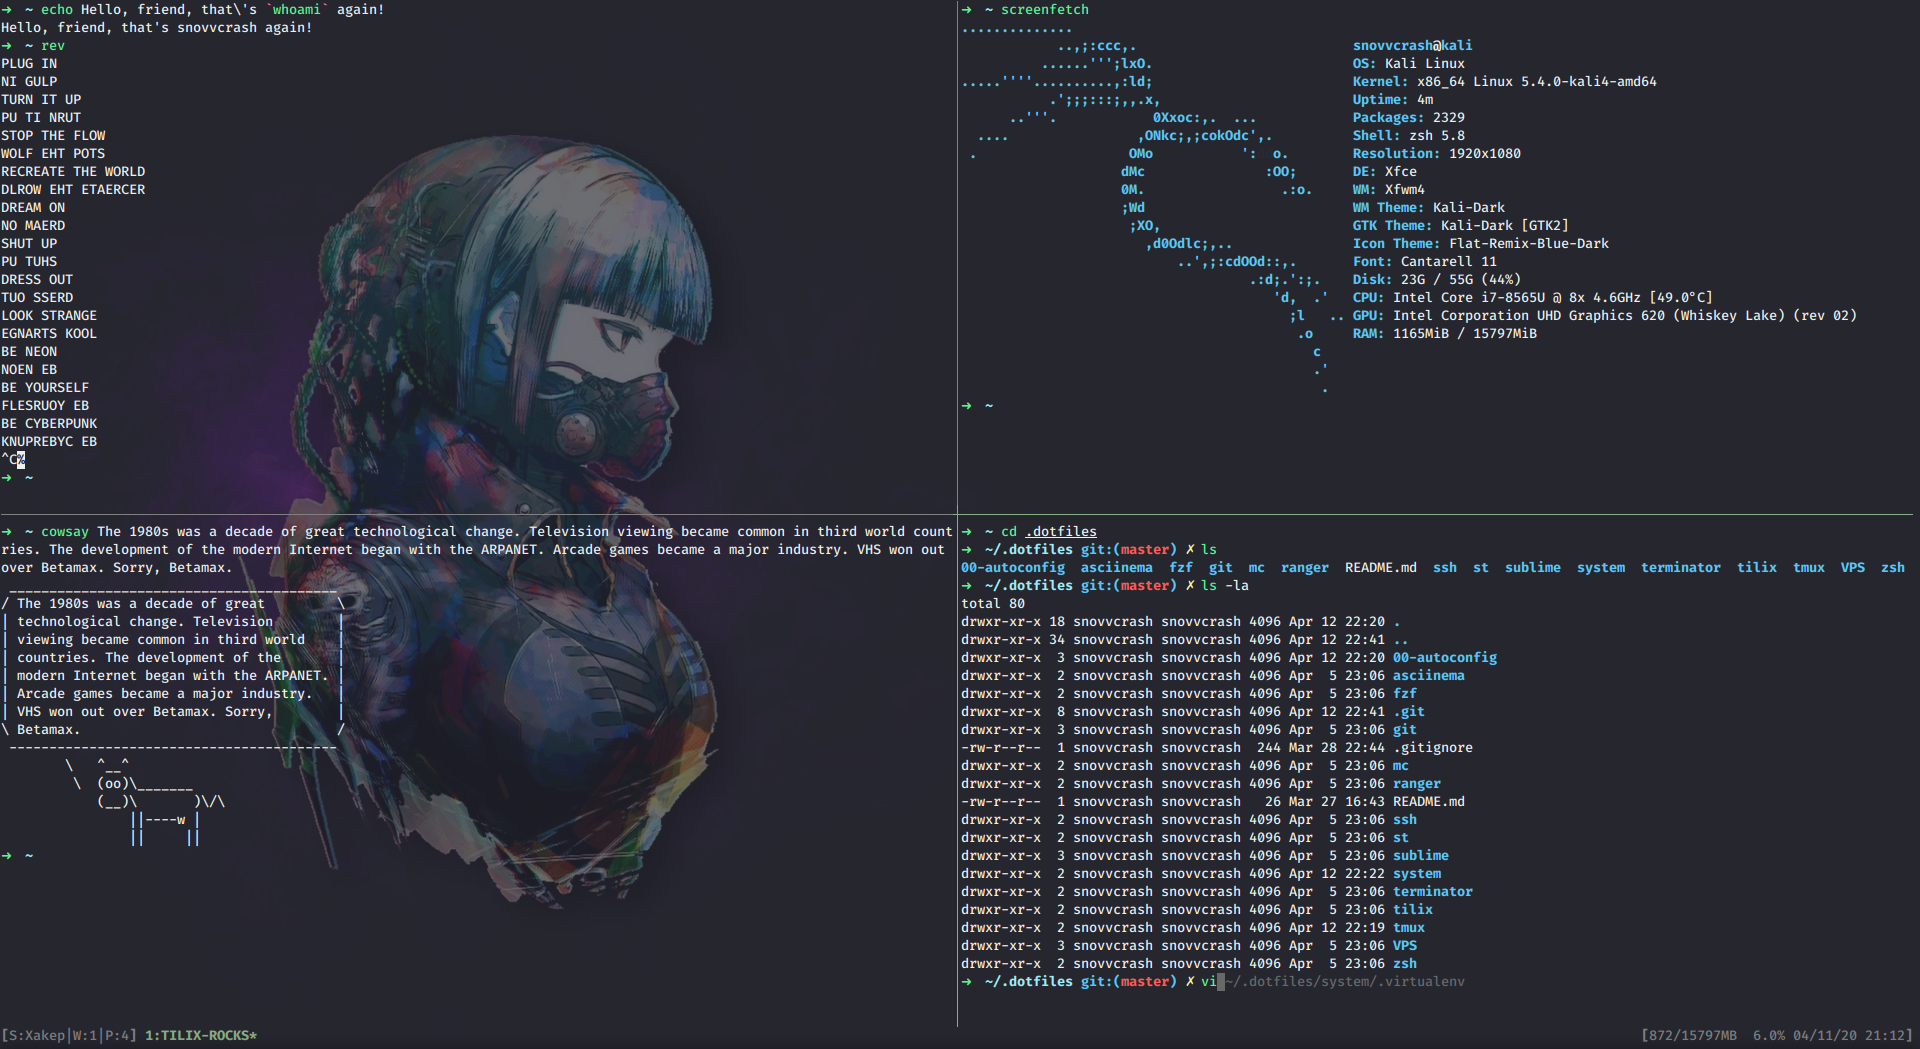
Task: Click the 872/15797MB memory readout in status bar
Action: coord(1689,1035)
